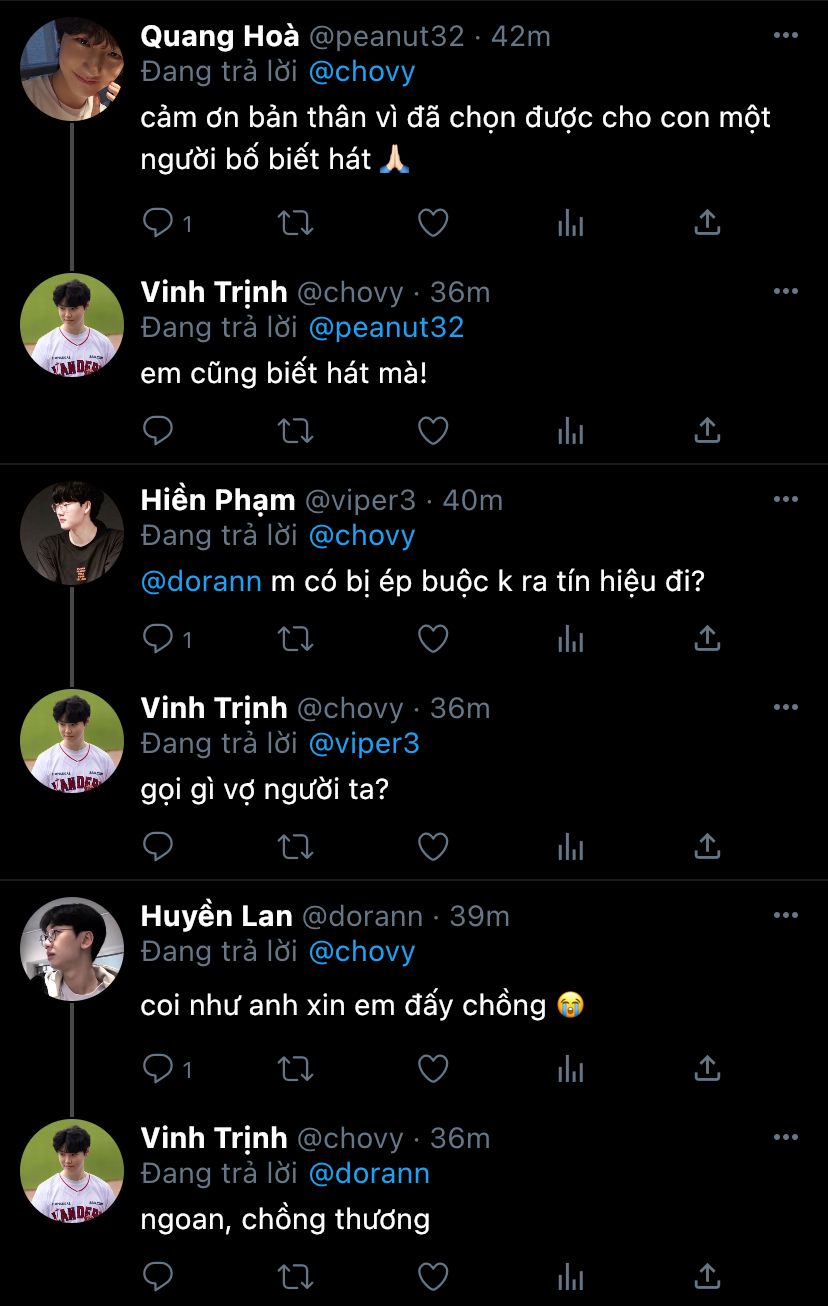This screenshot has height=1306, width=828.
Task: Open @peanut32 link in Vinh Trịnh's reply
Action: [x=386, y=328]
